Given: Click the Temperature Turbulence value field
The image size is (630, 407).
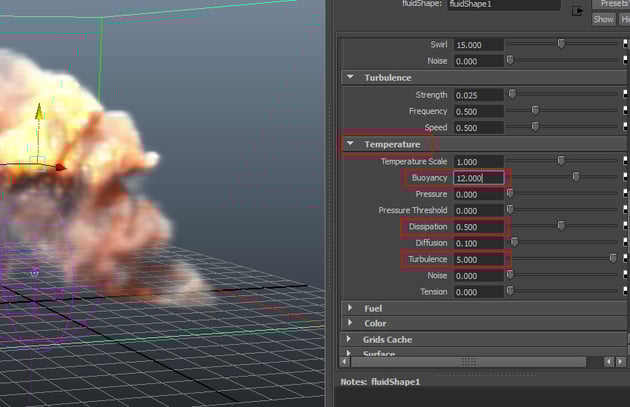Looking at the screenshot, I should 479,260.
